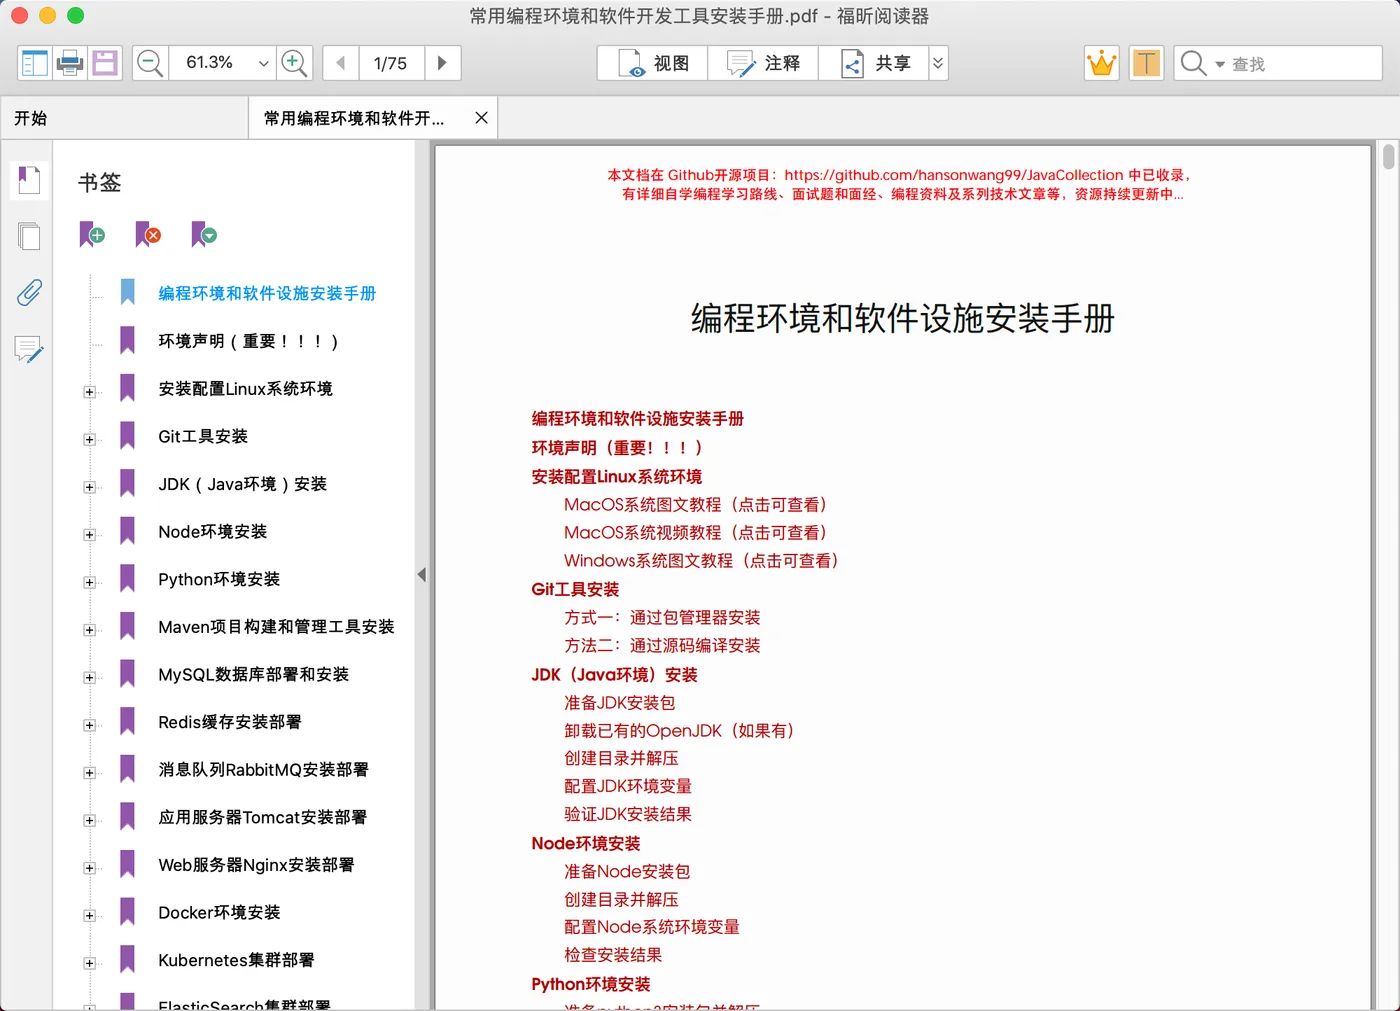
Task: Expand the Redis缓存安装部署 bookmark
Action: pyautogui.click(x=89, y=725)
